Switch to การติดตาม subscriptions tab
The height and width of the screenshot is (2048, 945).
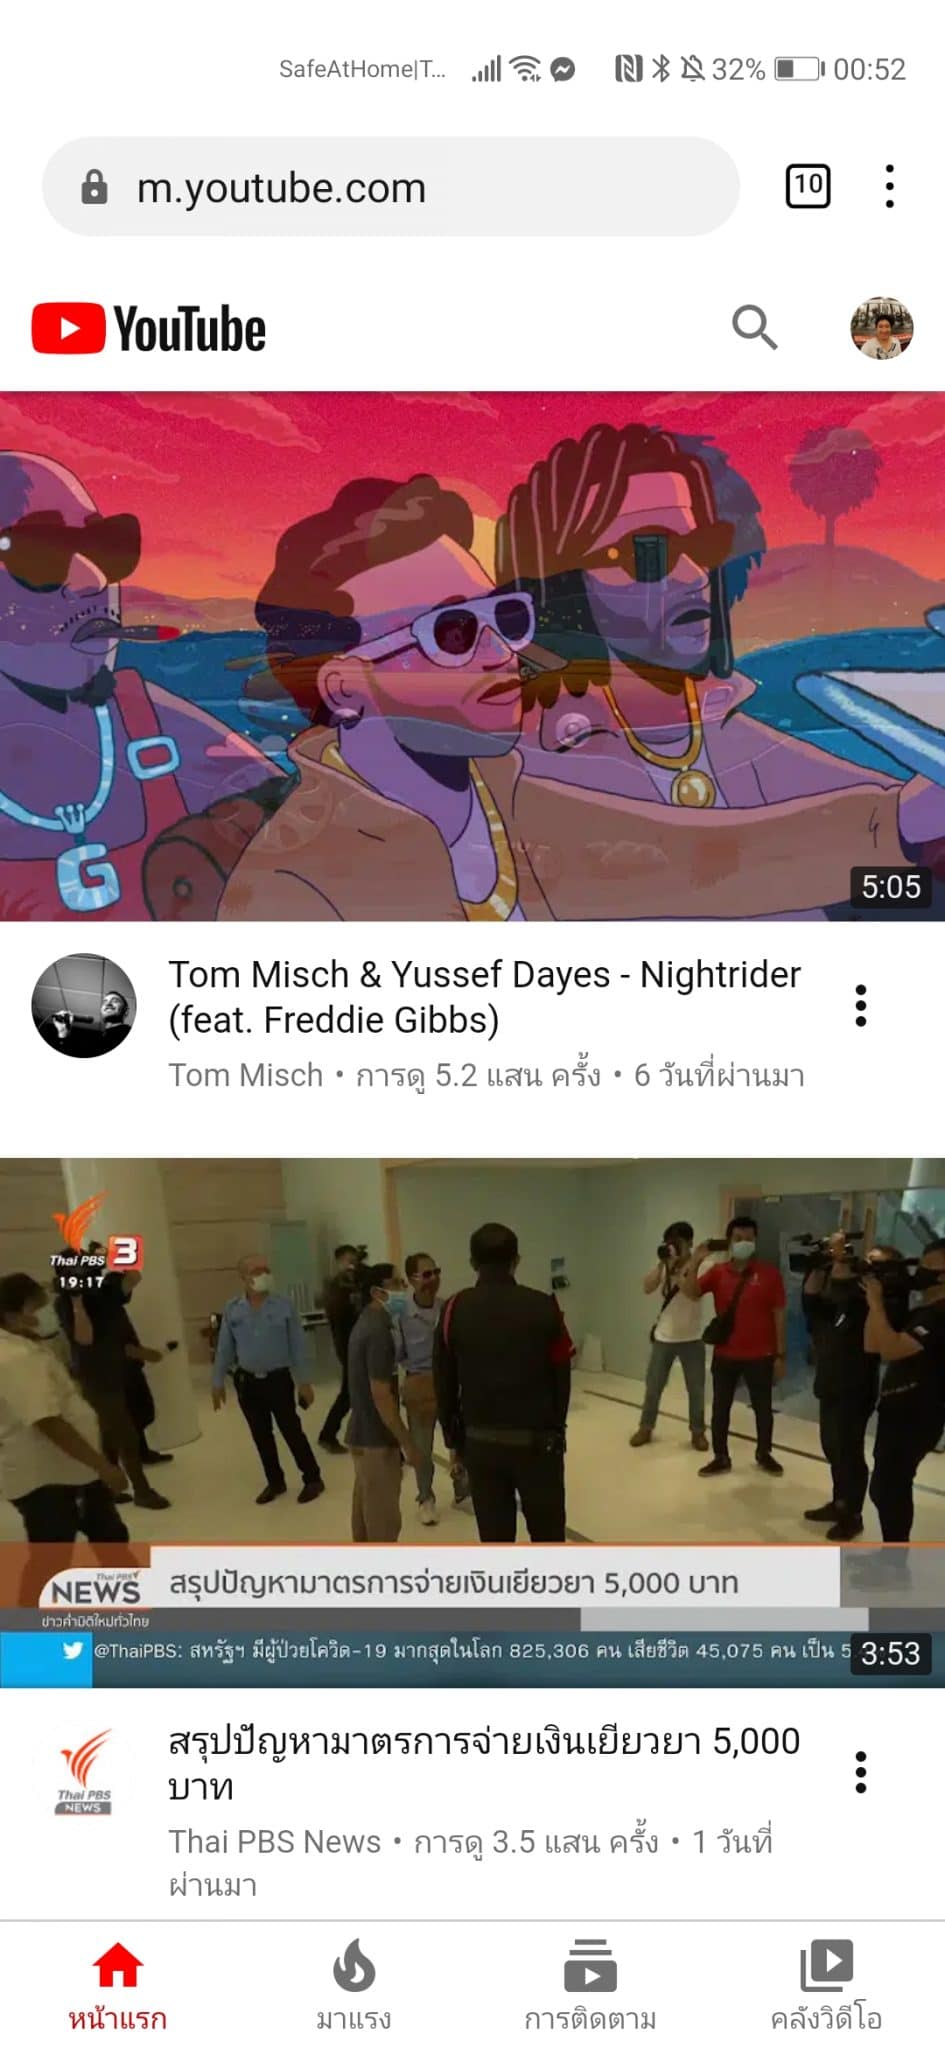590,1985
